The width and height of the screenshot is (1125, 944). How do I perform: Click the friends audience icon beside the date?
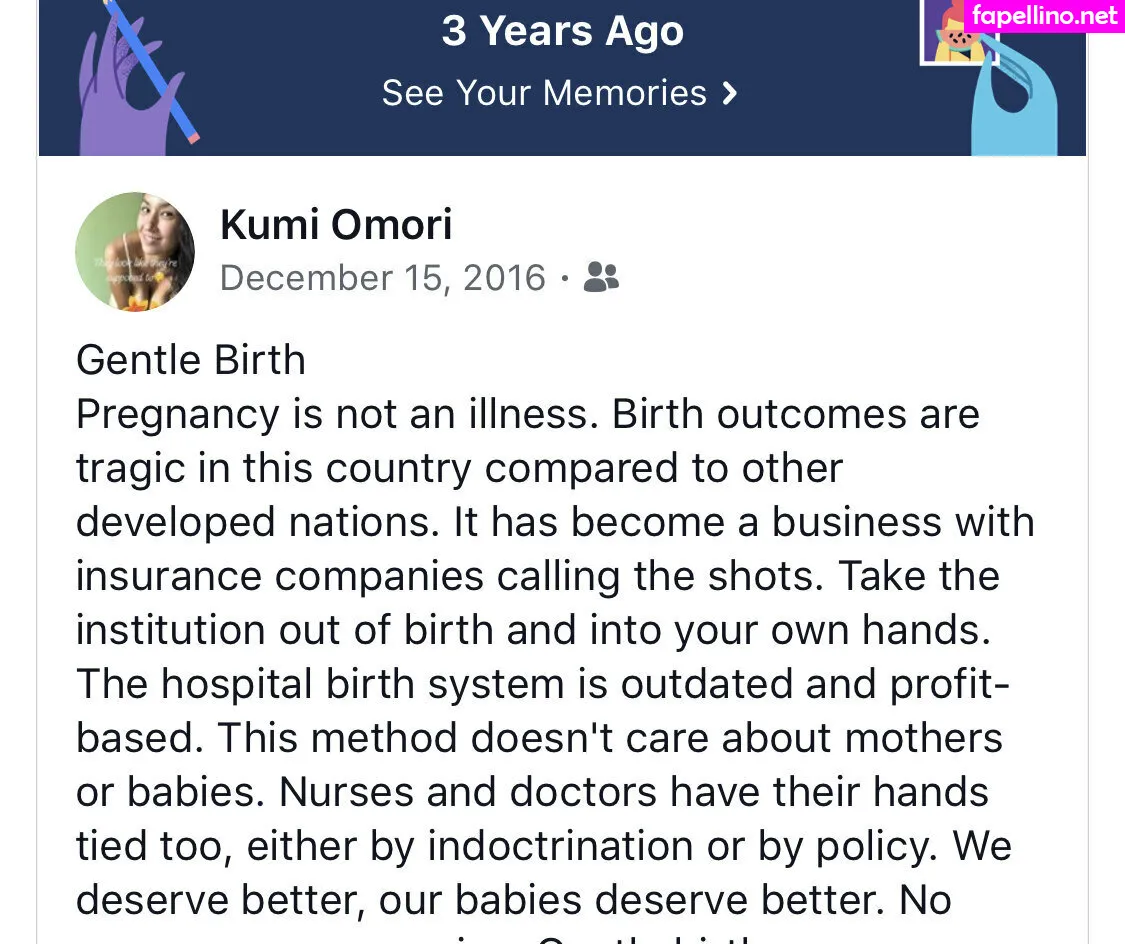tap(601, 277)
